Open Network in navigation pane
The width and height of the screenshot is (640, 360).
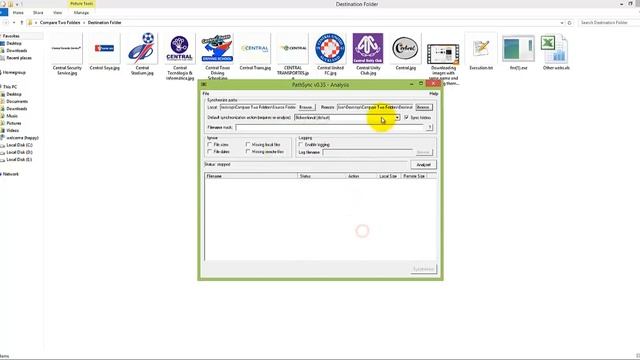click(11, 174)
